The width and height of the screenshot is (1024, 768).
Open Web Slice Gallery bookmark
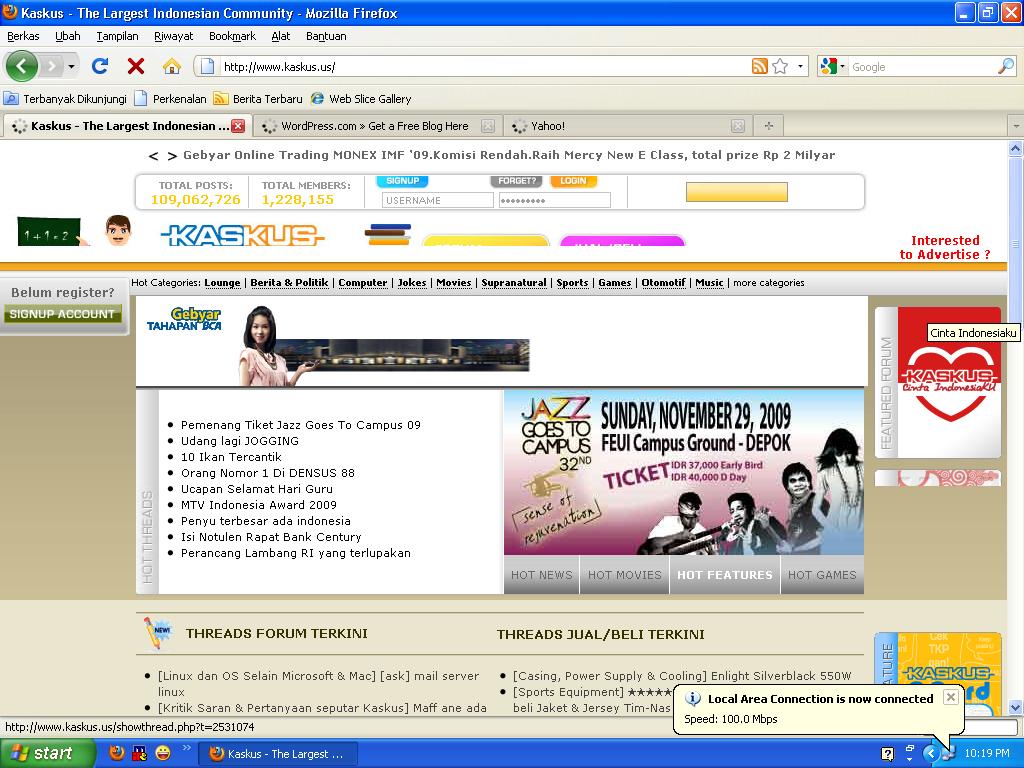tap(361, 99)
